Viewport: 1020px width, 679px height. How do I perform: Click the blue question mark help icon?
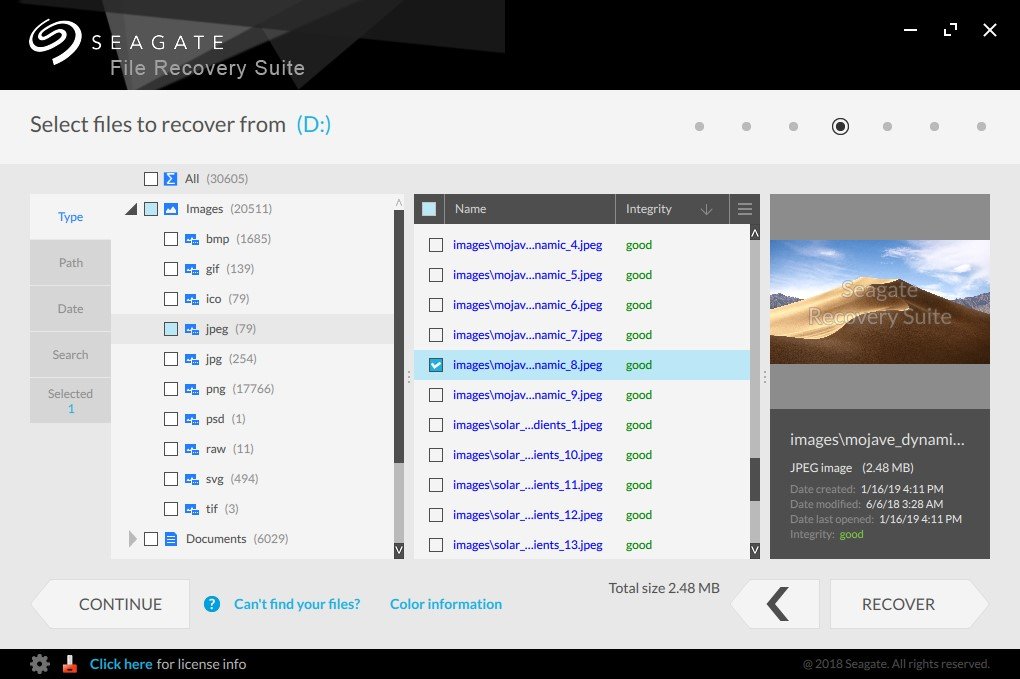[211, 604]
